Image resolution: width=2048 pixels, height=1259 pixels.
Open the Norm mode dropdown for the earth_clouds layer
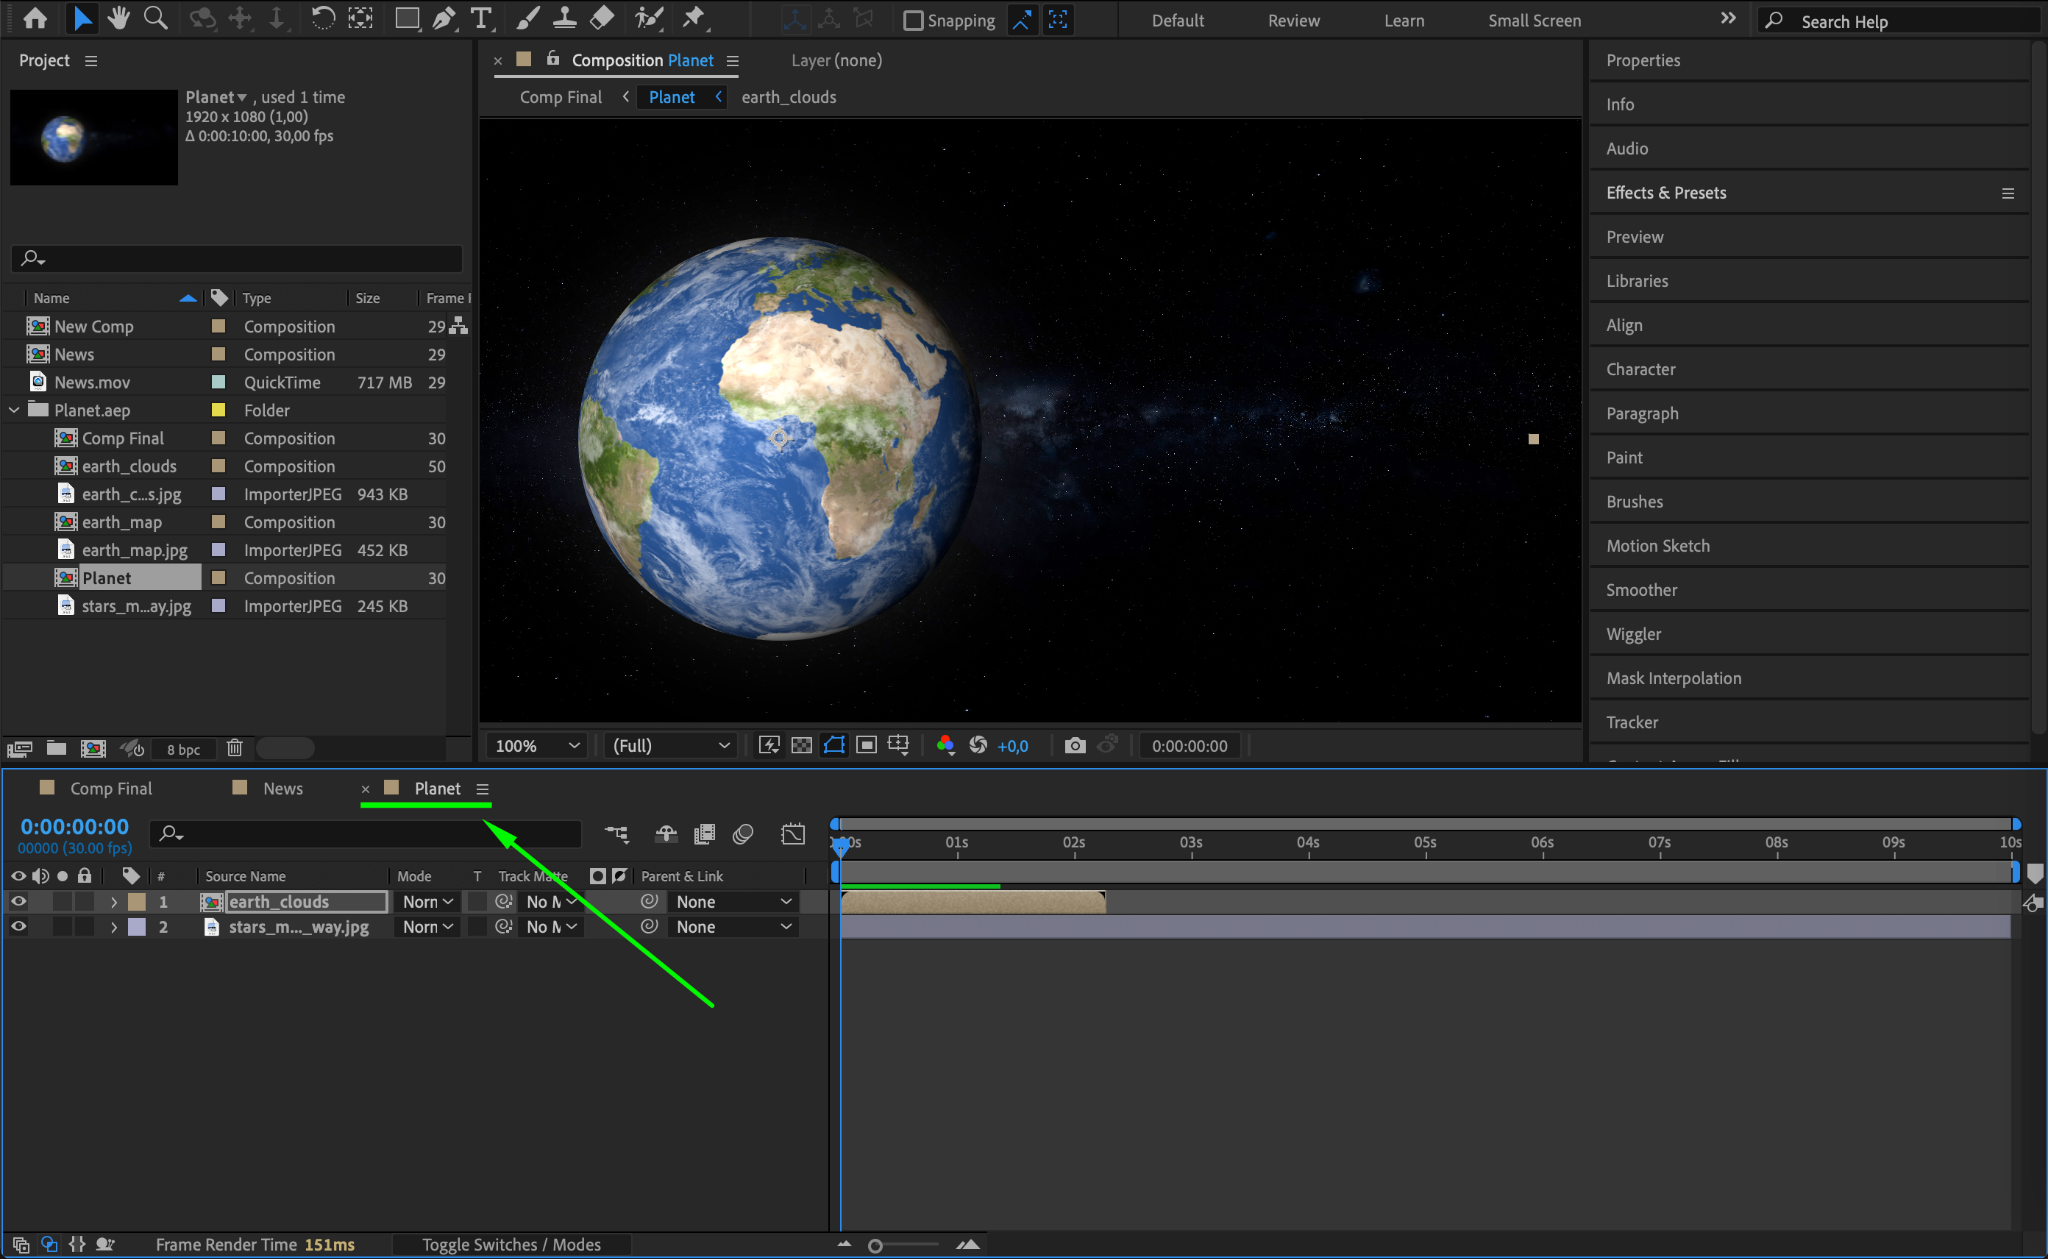pyautogui.click(x=428, y=901)
